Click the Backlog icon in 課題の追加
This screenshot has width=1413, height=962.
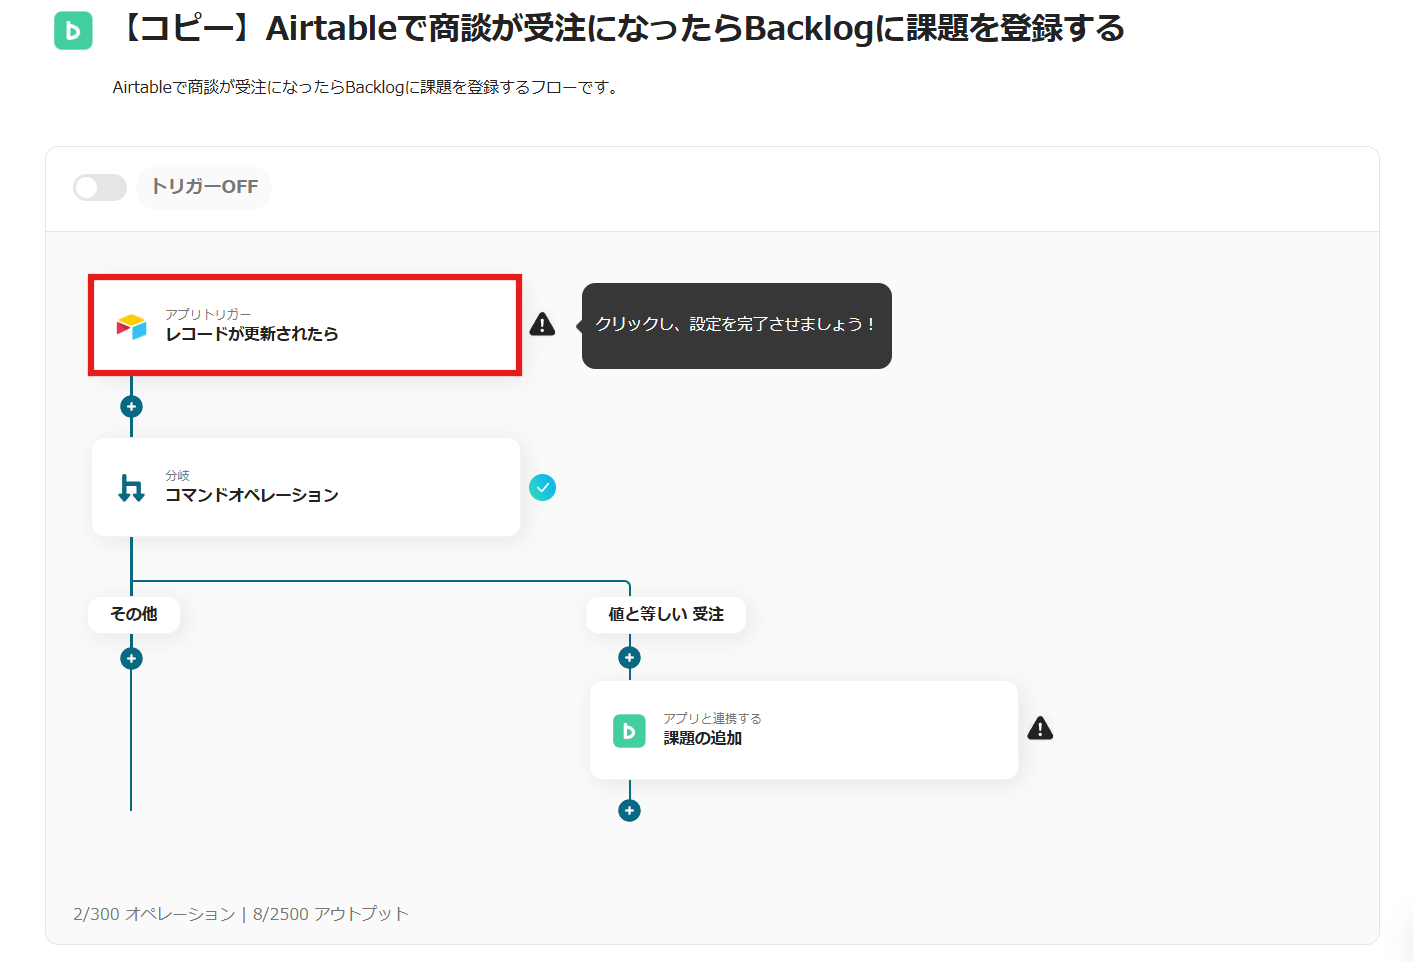coord(629,731)
